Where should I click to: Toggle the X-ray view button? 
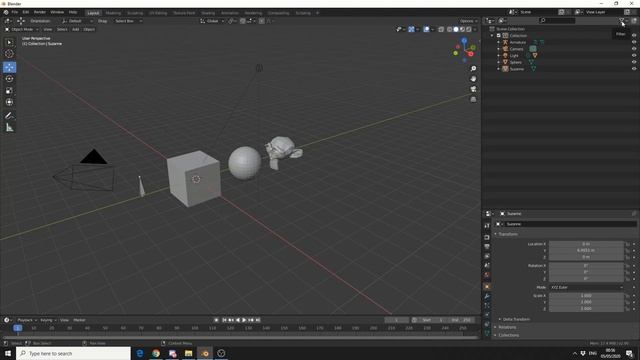click(441, 29)
